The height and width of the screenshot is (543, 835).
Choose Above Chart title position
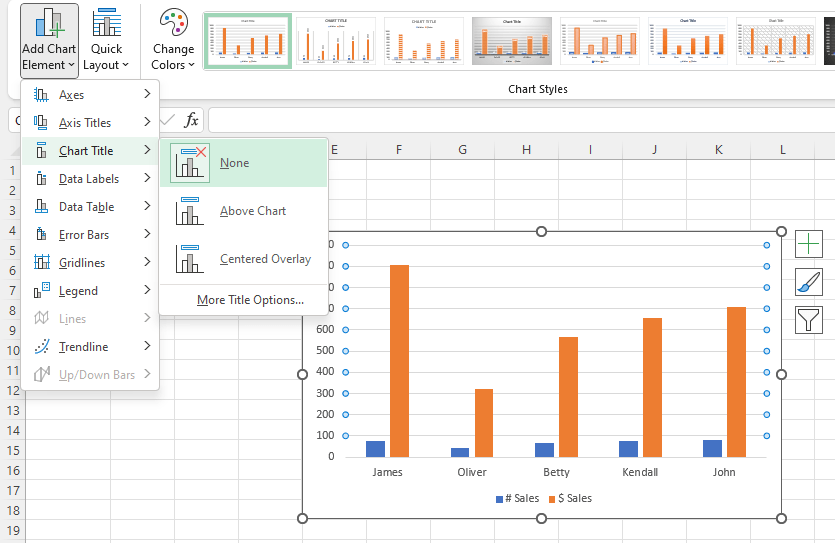tap(243, 211)
